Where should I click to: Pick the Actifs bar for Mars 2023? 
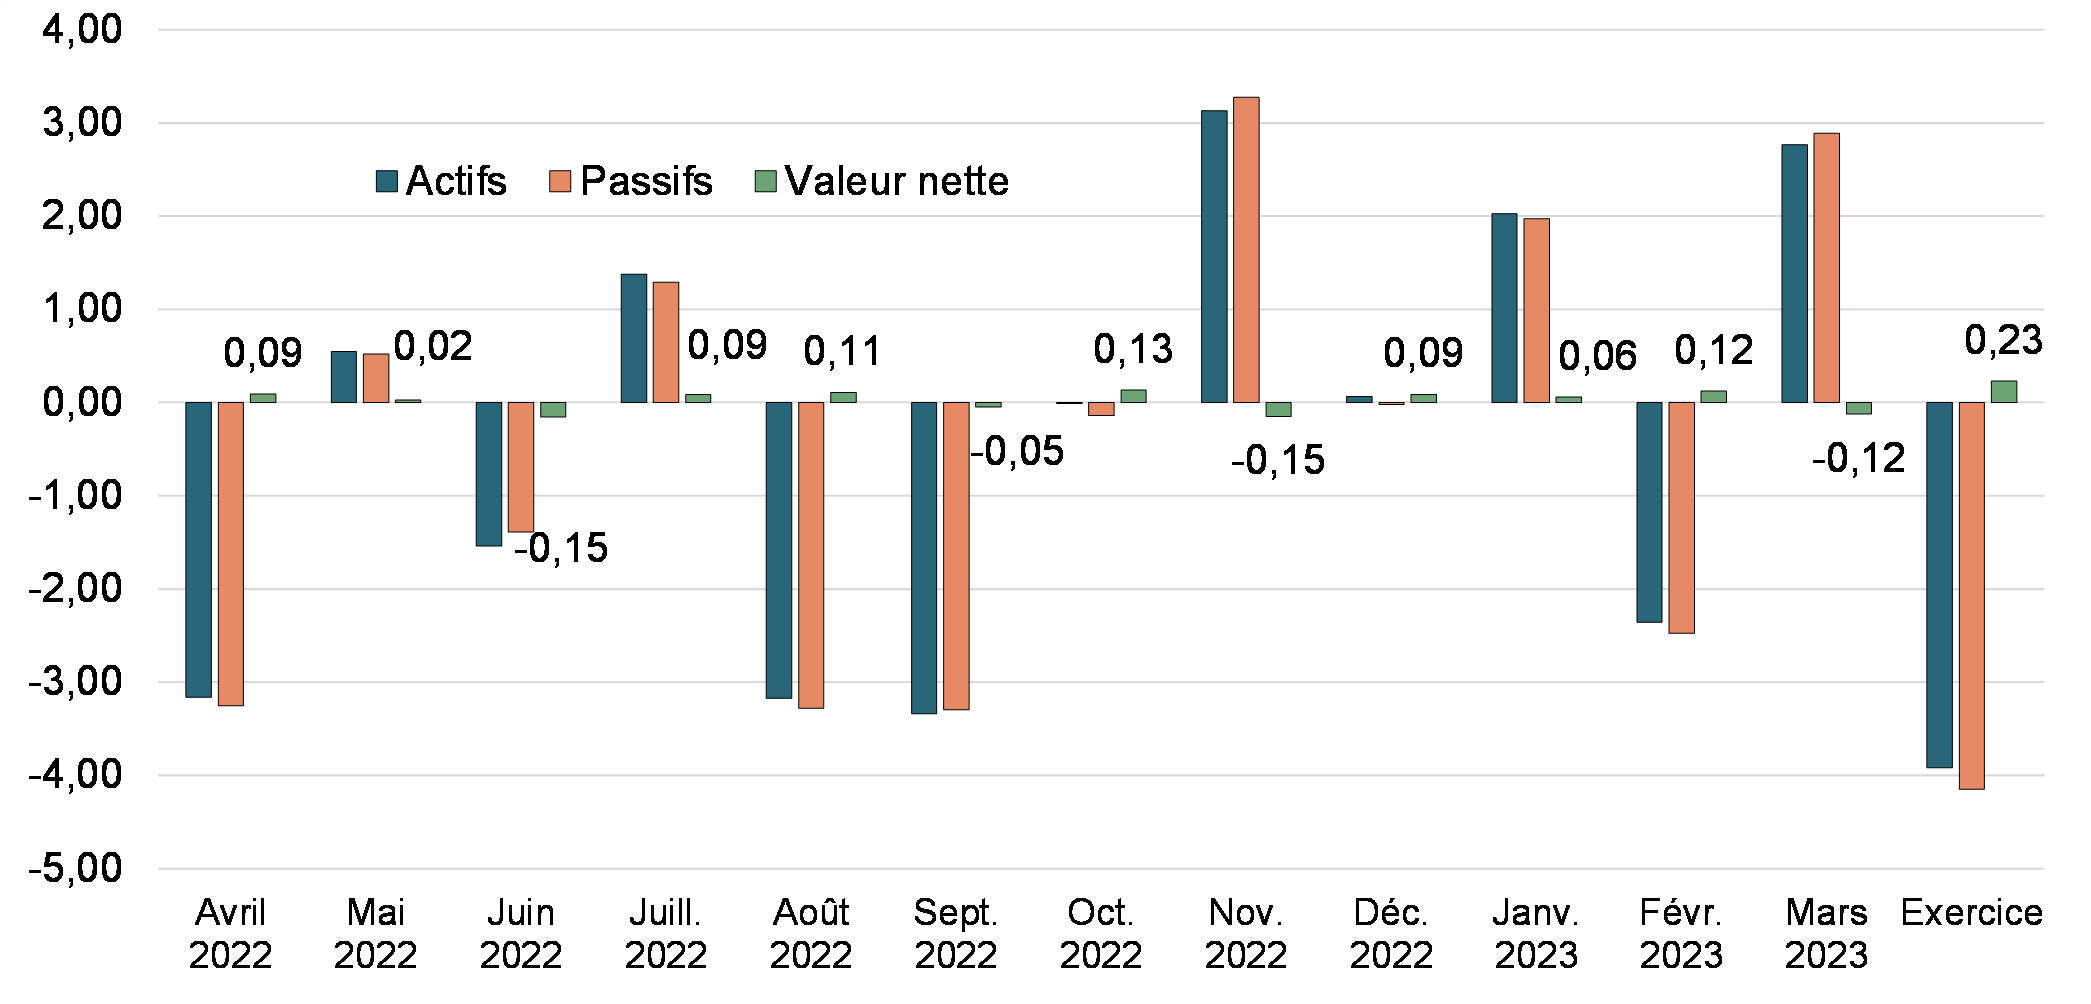1794,273
